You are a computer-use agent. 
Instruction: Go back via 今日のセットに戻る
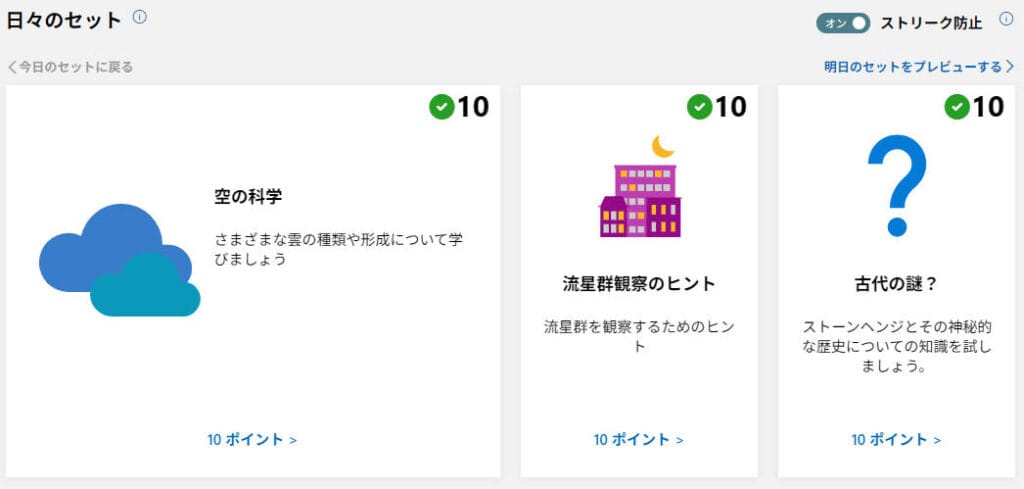click(x=70, y=67)
